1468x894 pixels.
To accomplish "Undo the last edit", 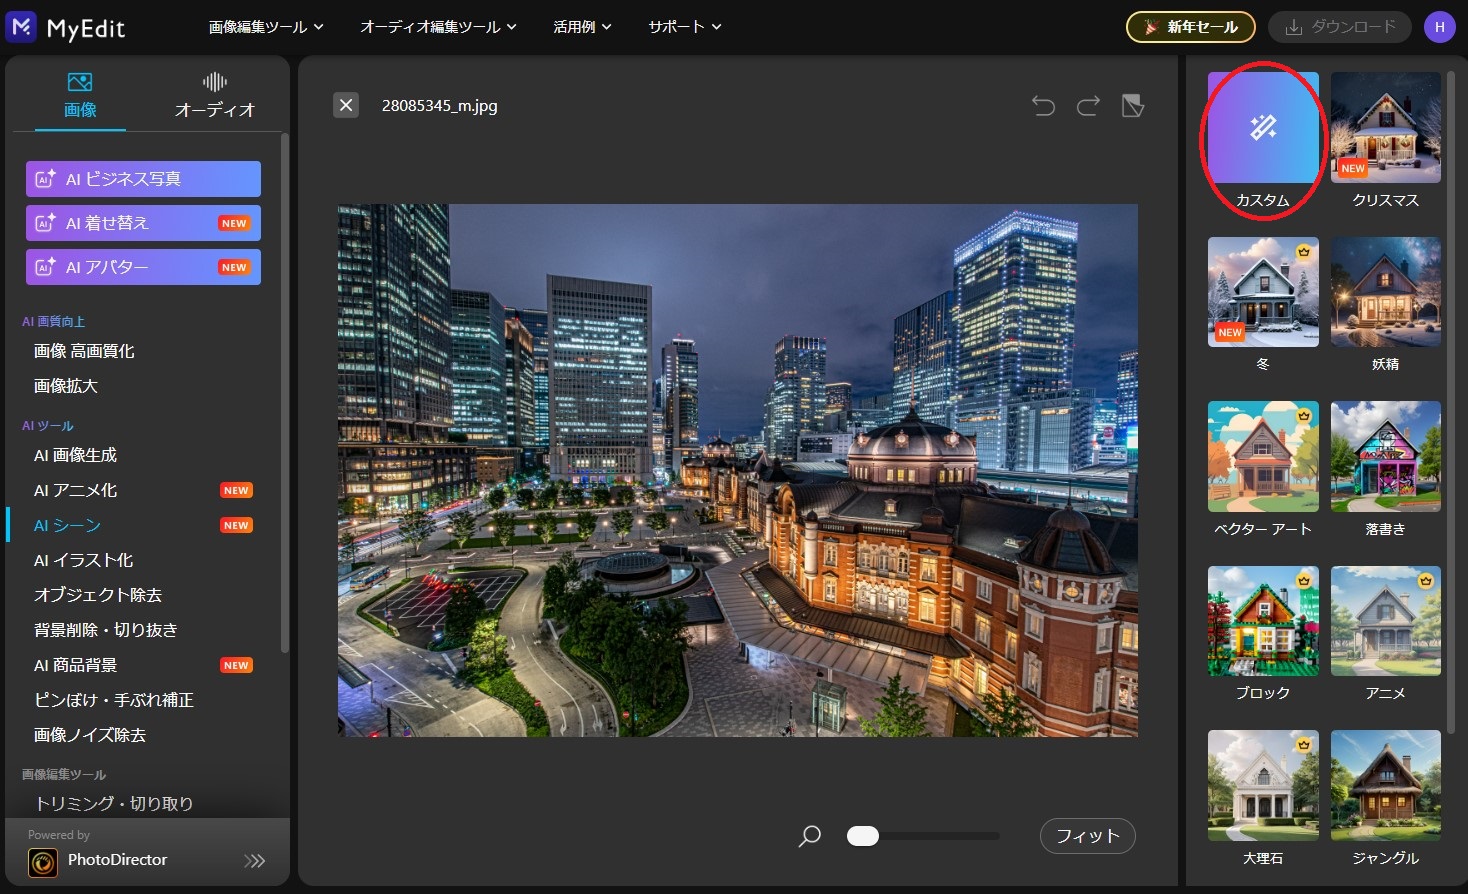I will coord(1043,106).
